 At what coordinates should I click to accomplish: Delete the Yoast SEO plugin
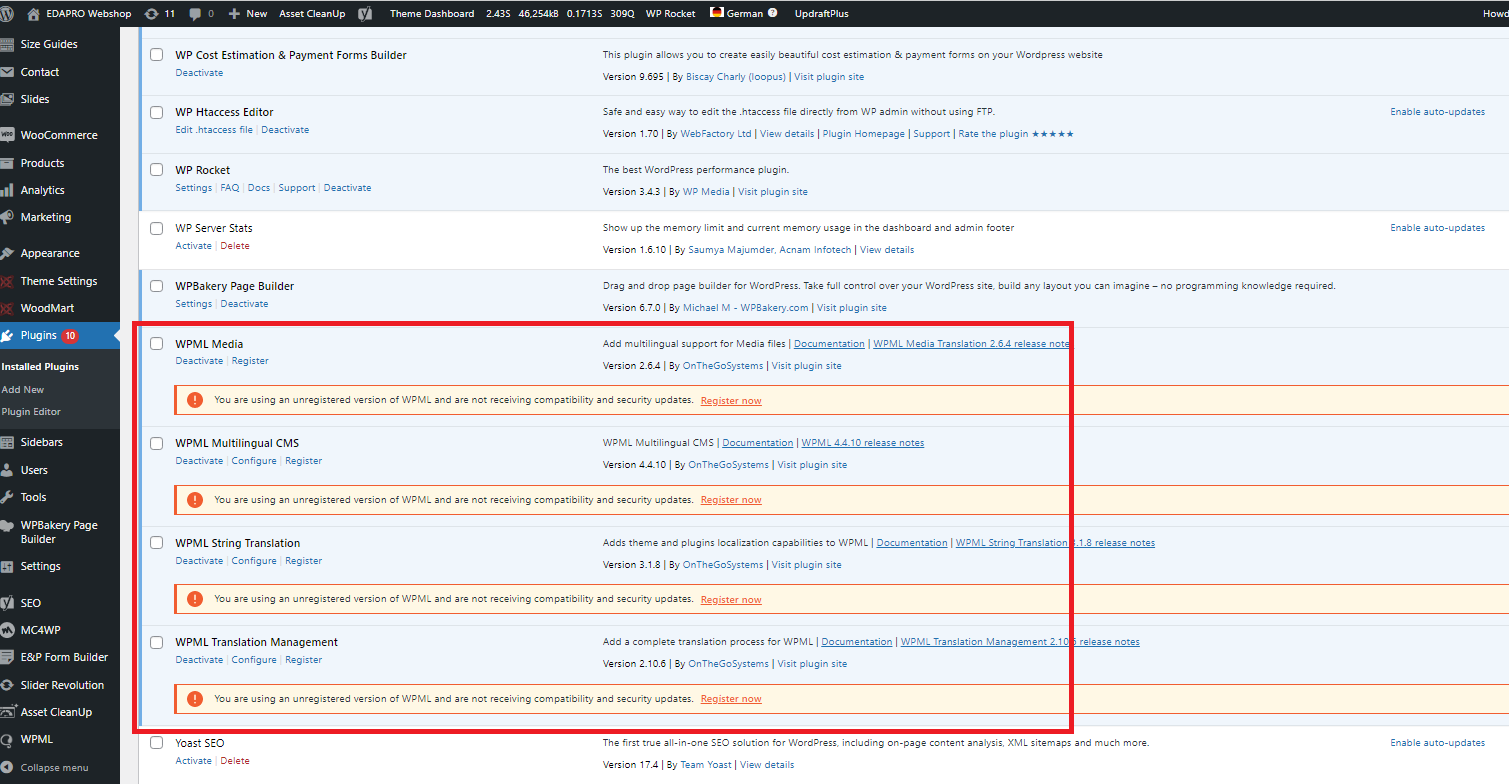pyautogui.click(x=235, y=761)
